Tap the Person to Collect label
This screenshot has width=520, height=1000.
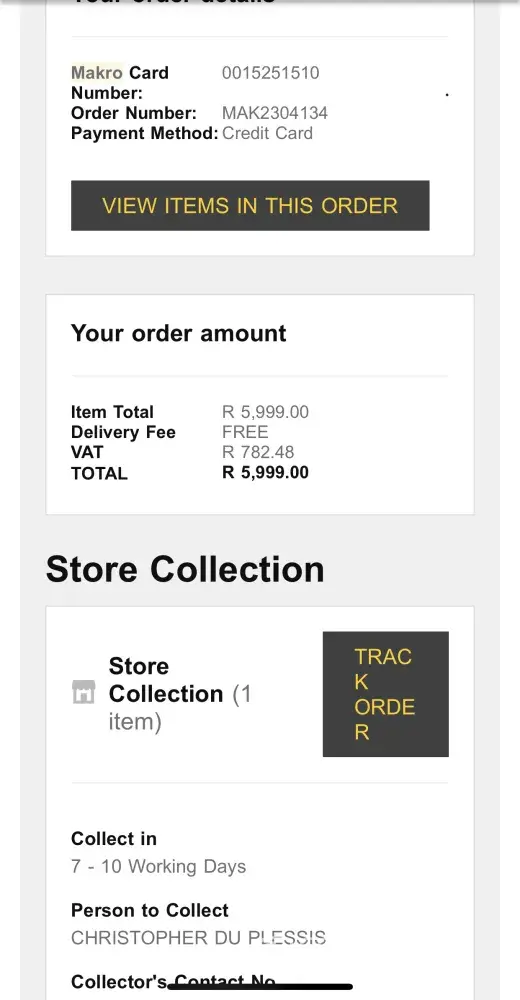[x=150, y=910]
